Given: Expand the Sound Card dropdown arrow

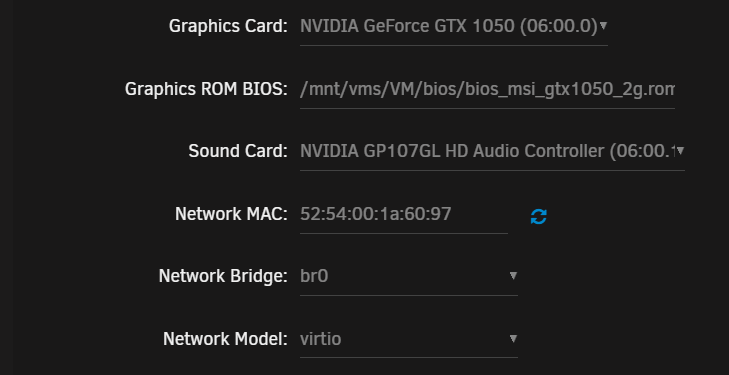Looking at the screenshot, I should (x=680, y=151).
